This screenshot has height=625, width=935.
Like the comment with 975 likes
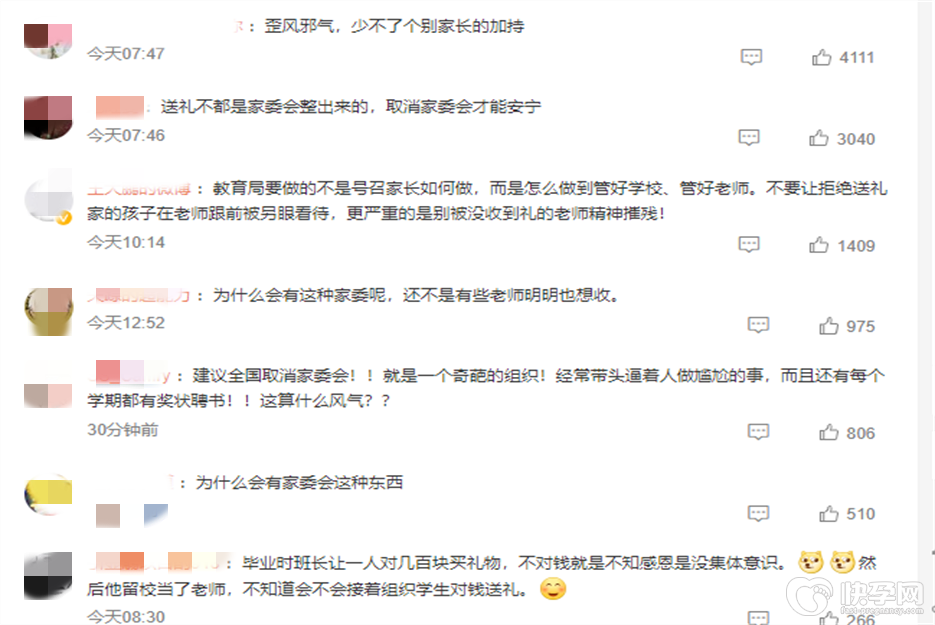(828, 326)
